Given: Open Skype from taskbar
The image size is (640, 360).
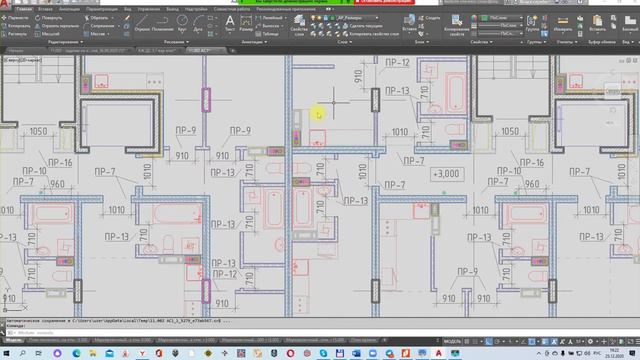Looking at the screenshot, I should coord(323,353).
